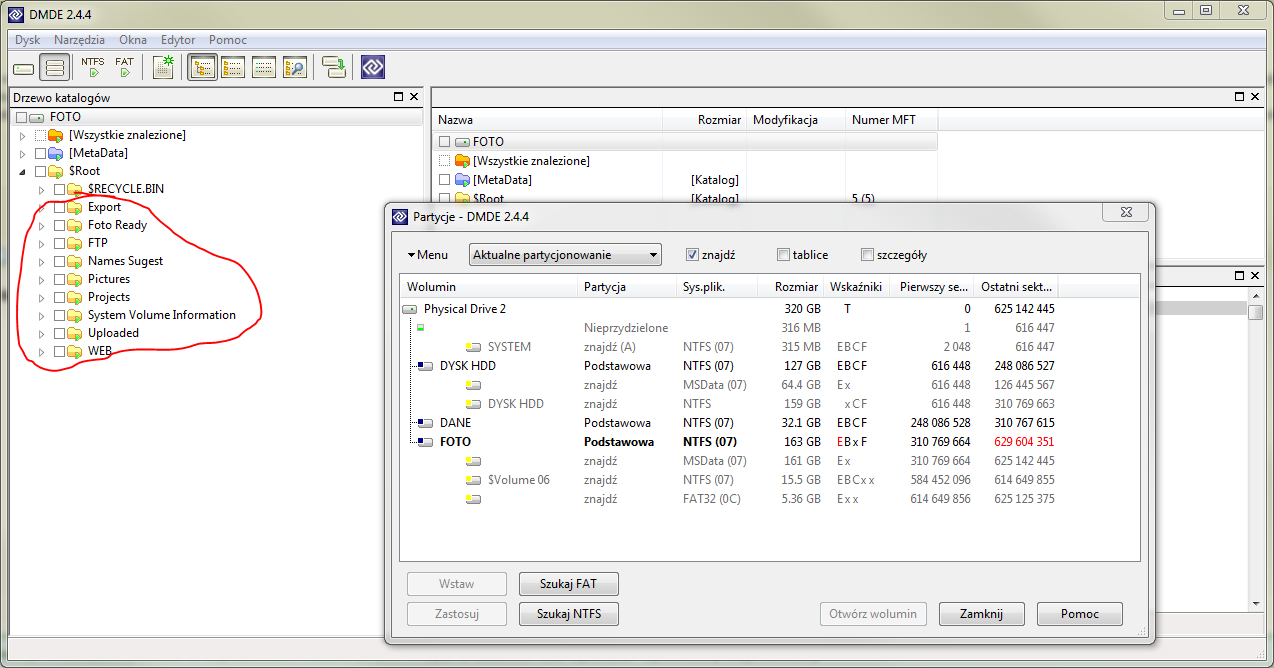Open the Okna menu
The height and width of the screenshot is (668, 1274).
pyautogui.click(x=133, y=40)
